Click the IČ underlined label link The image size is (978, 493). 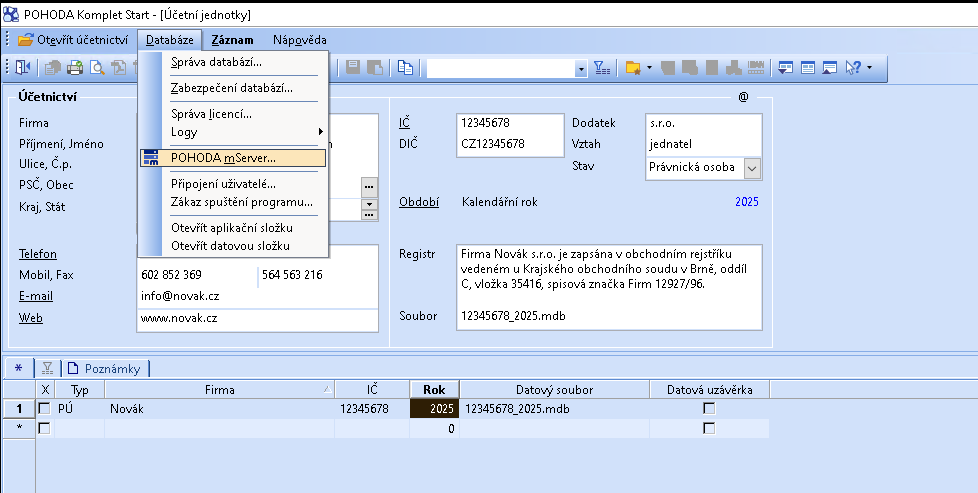(x=404, y=123)
